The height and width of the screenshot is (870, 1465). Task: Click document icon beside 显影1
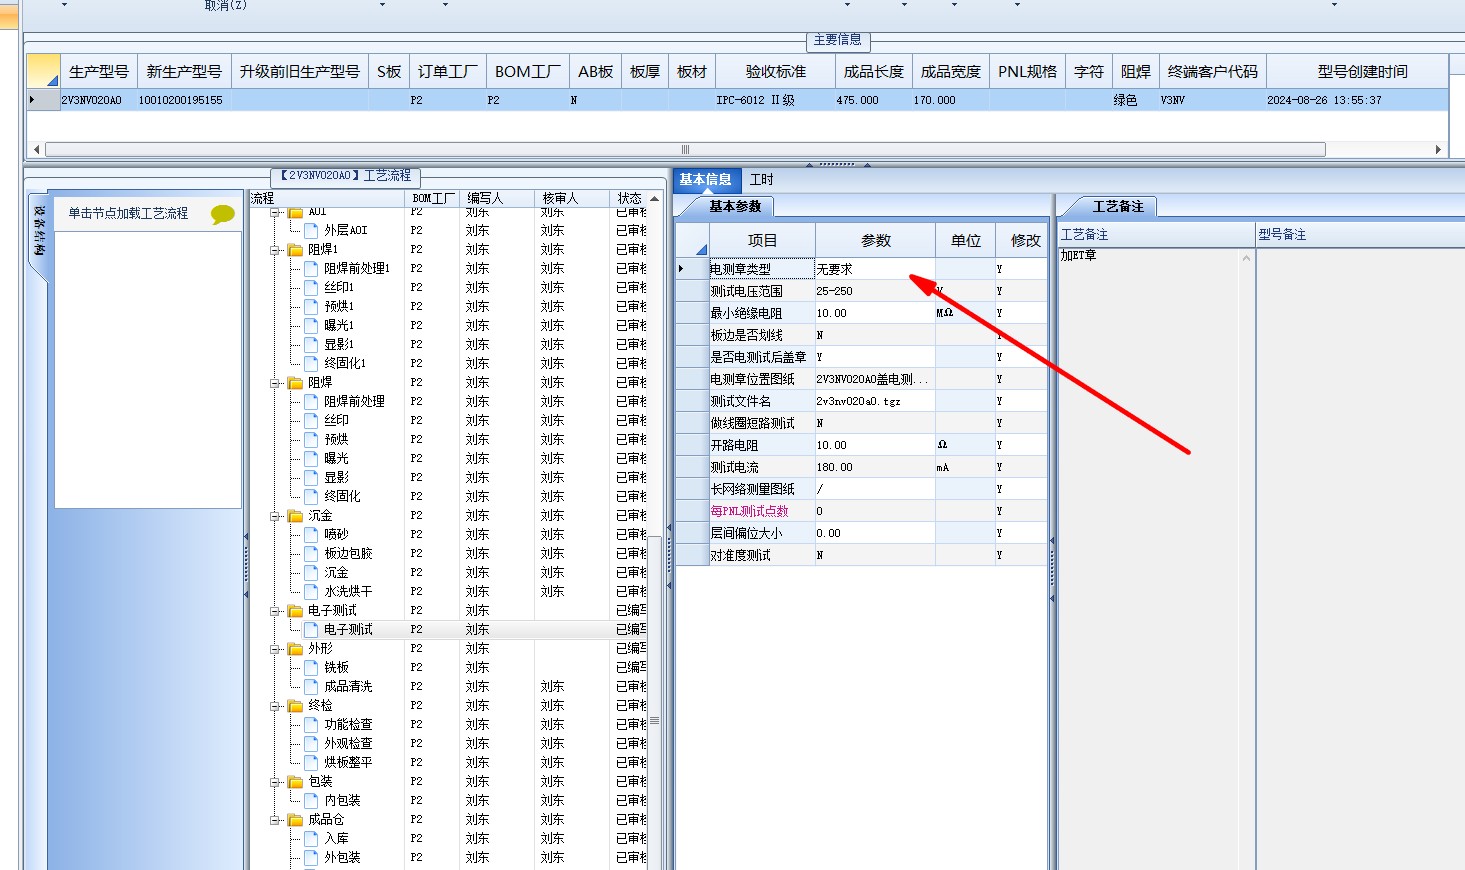point(311,344)
